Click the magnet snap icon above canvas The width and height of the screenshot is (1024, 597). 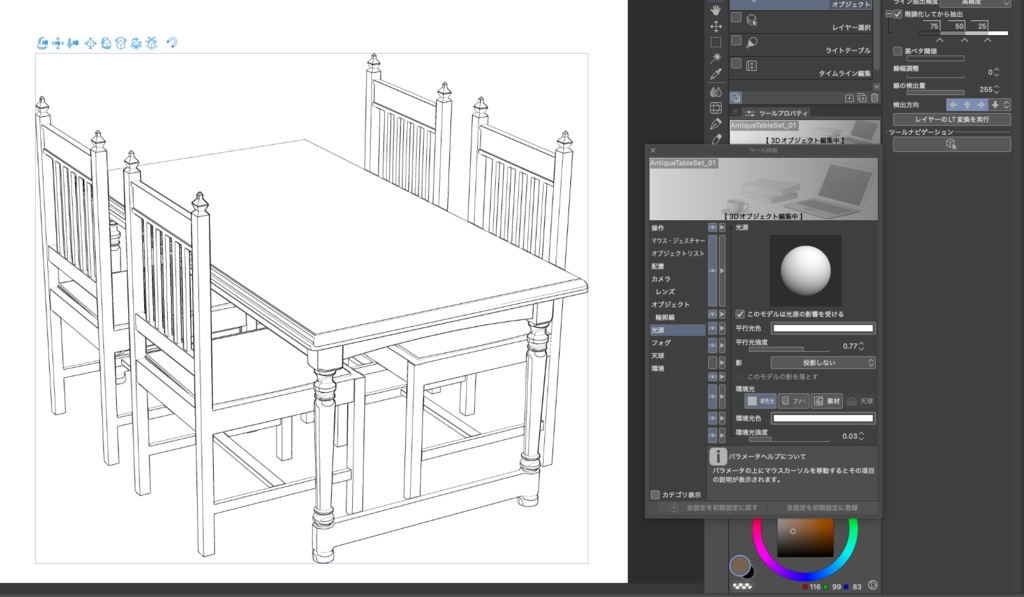coord(172,43)
